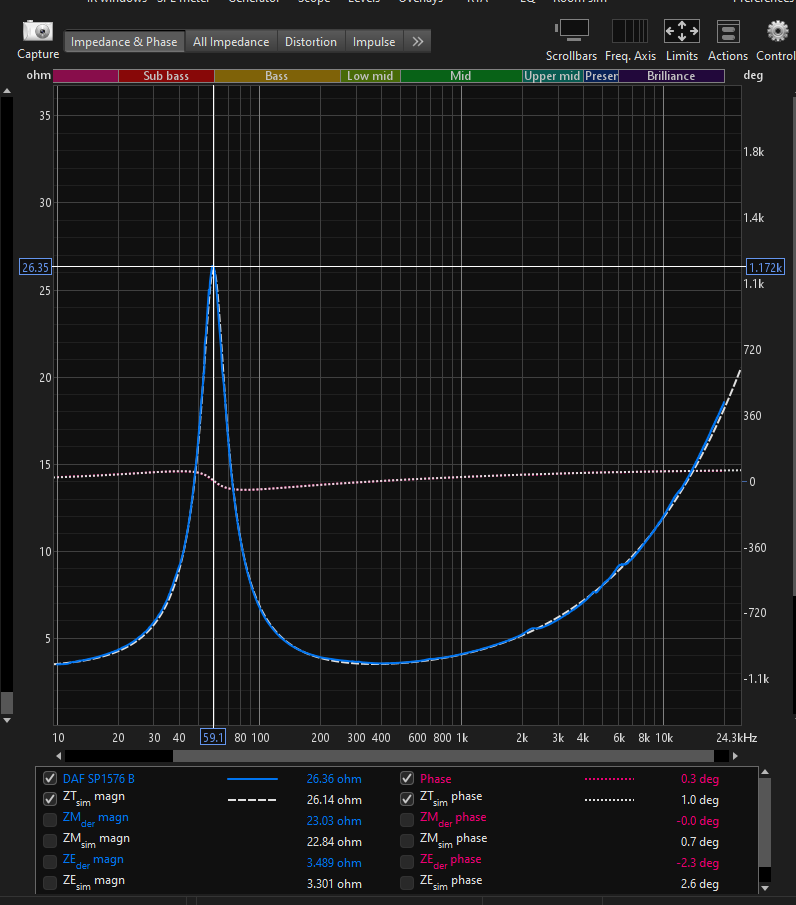Toggle the Scrollbars monitor icon
796x905 pixels.
571,31
